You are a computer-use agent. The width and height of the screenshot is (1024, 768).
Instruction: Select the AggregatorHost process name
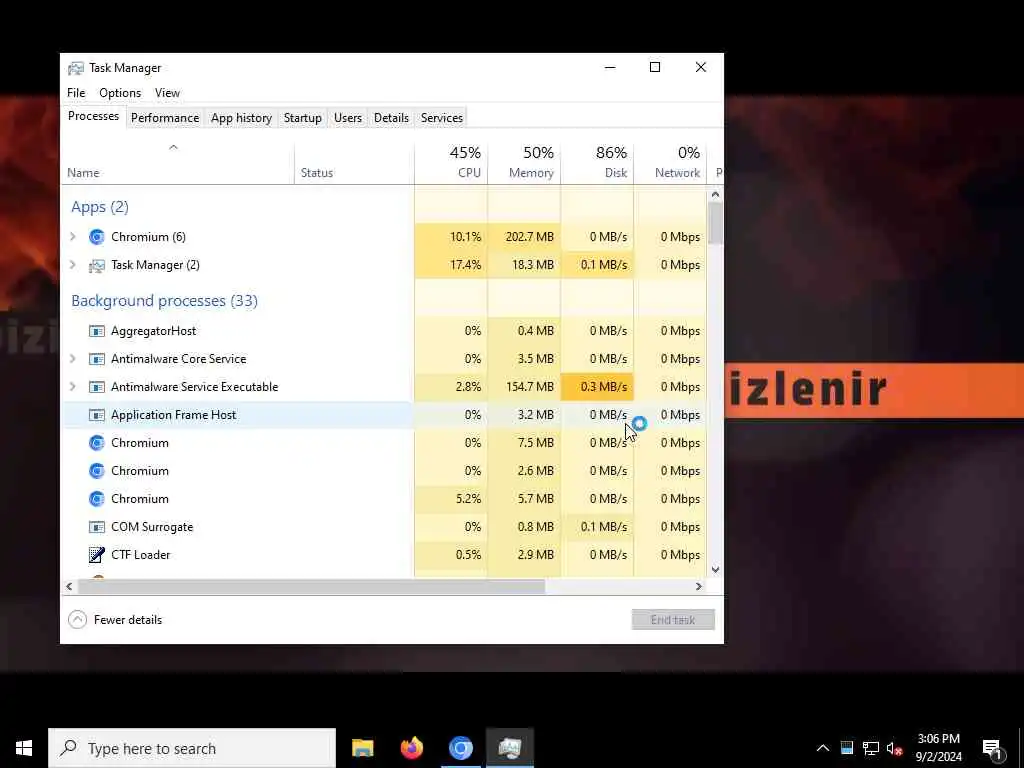[153, 331]
